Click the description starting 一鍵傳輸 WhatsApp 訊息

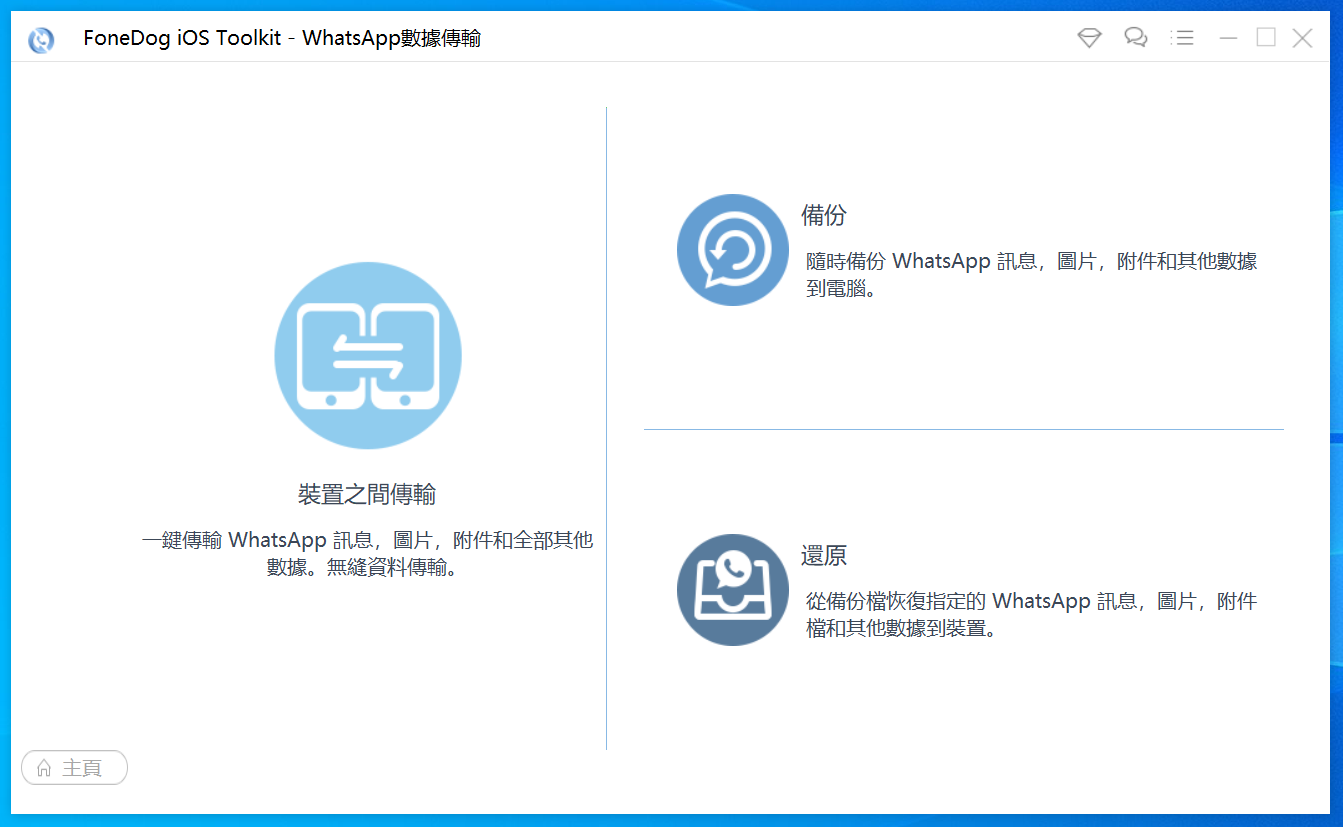[x=367, y=554]
